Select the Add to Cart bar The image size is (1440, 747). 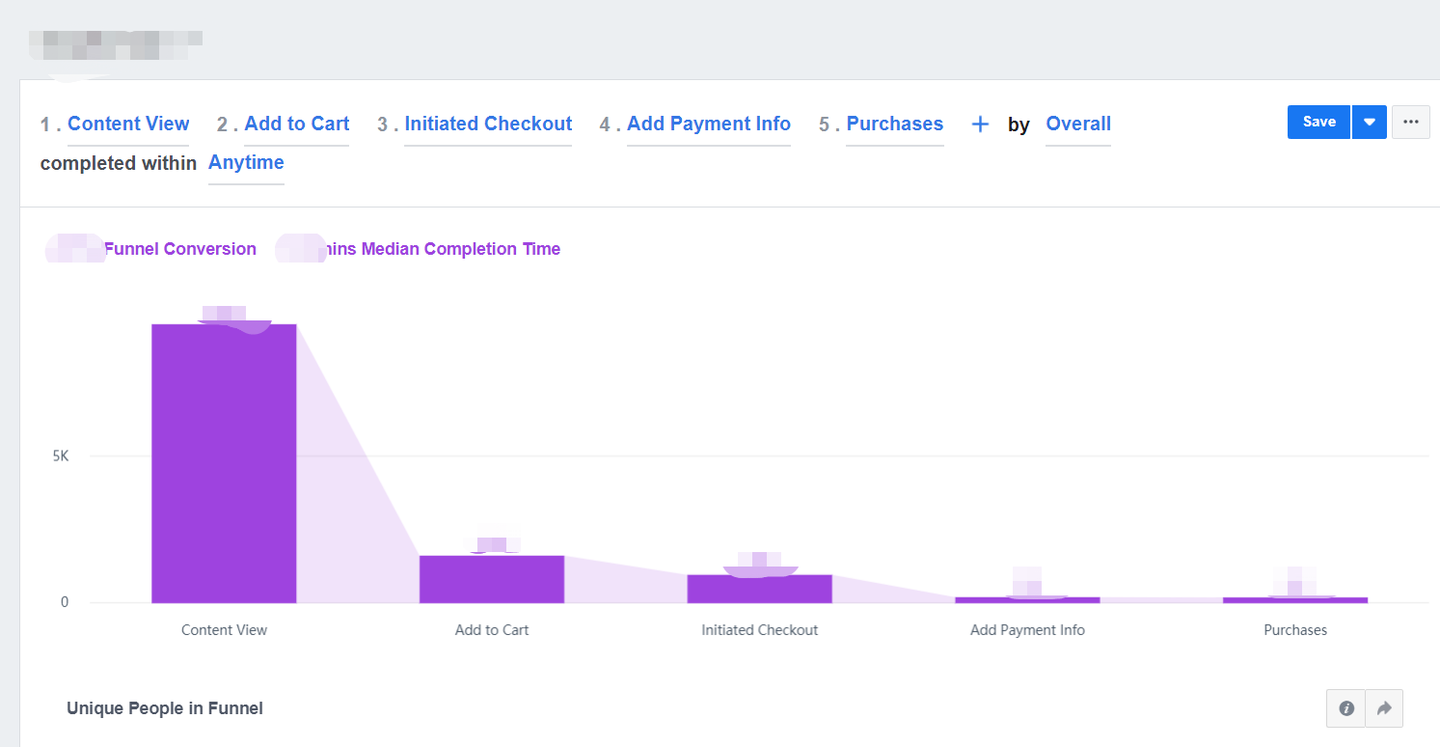point(492,579)
